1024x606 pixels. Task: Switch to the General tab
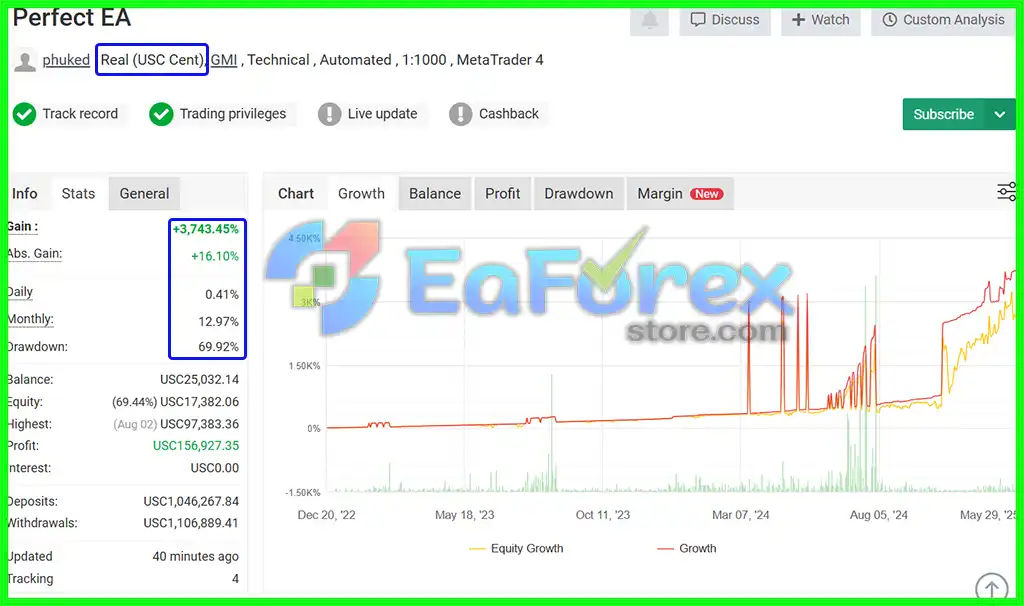pos(144,194)
